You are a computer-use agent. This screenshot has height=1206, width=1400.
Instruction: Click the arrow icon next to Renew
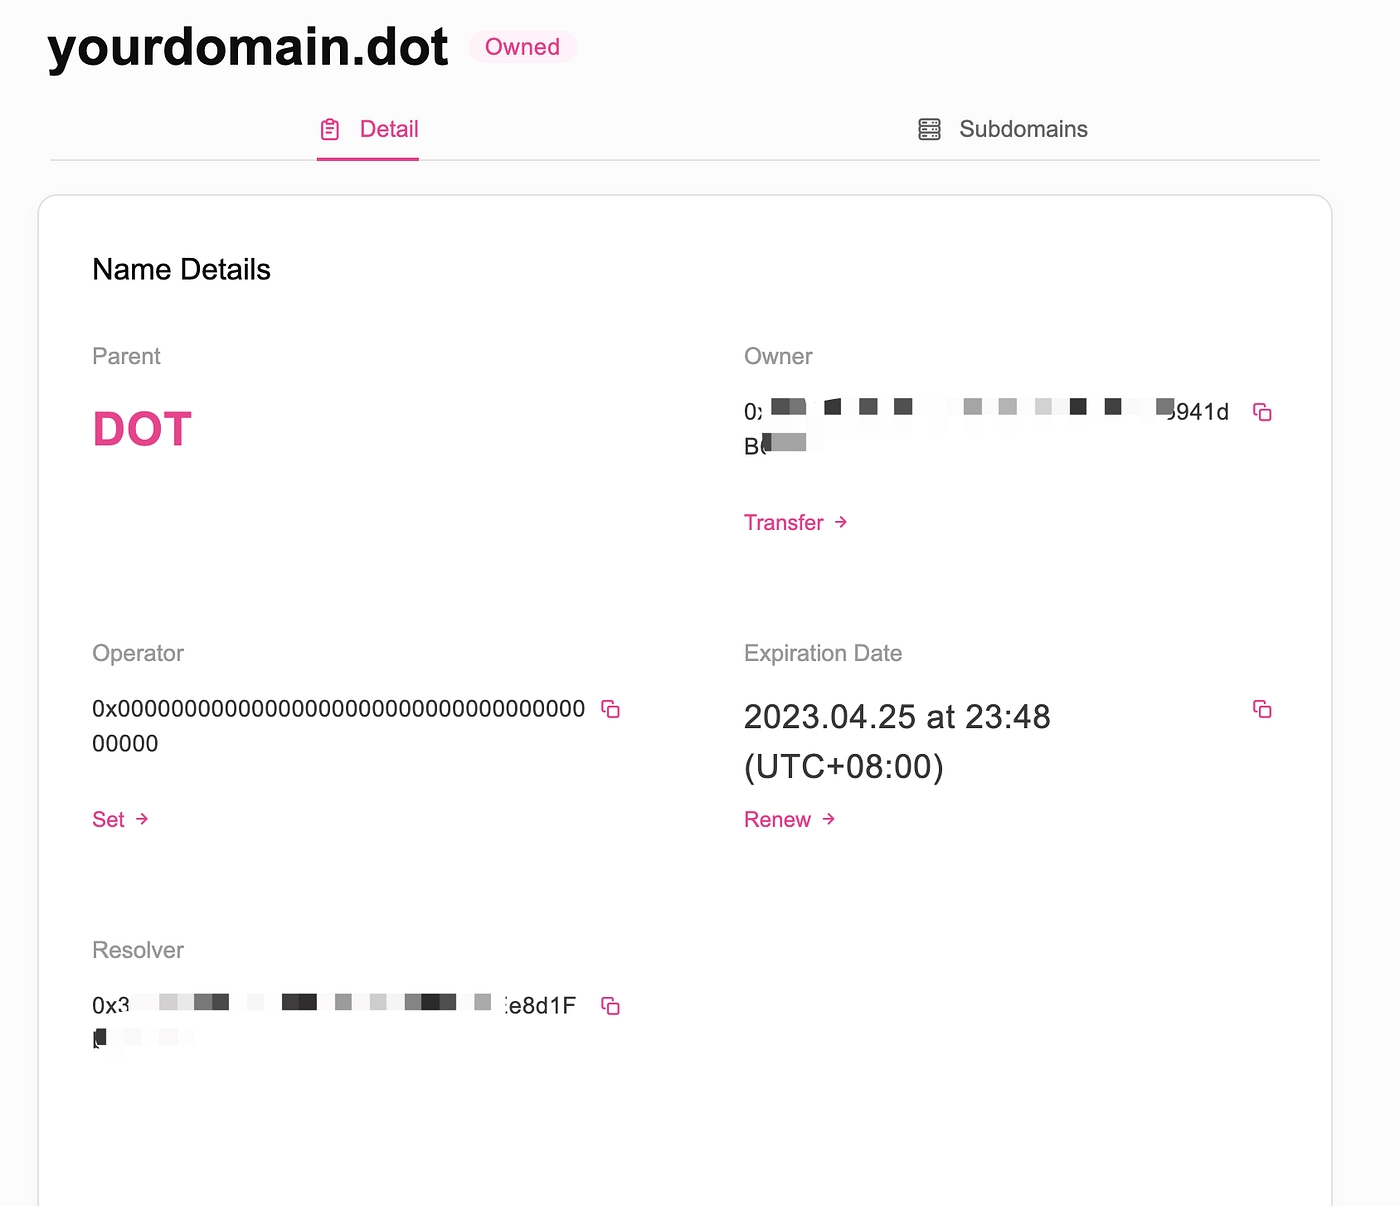point(829,819)
